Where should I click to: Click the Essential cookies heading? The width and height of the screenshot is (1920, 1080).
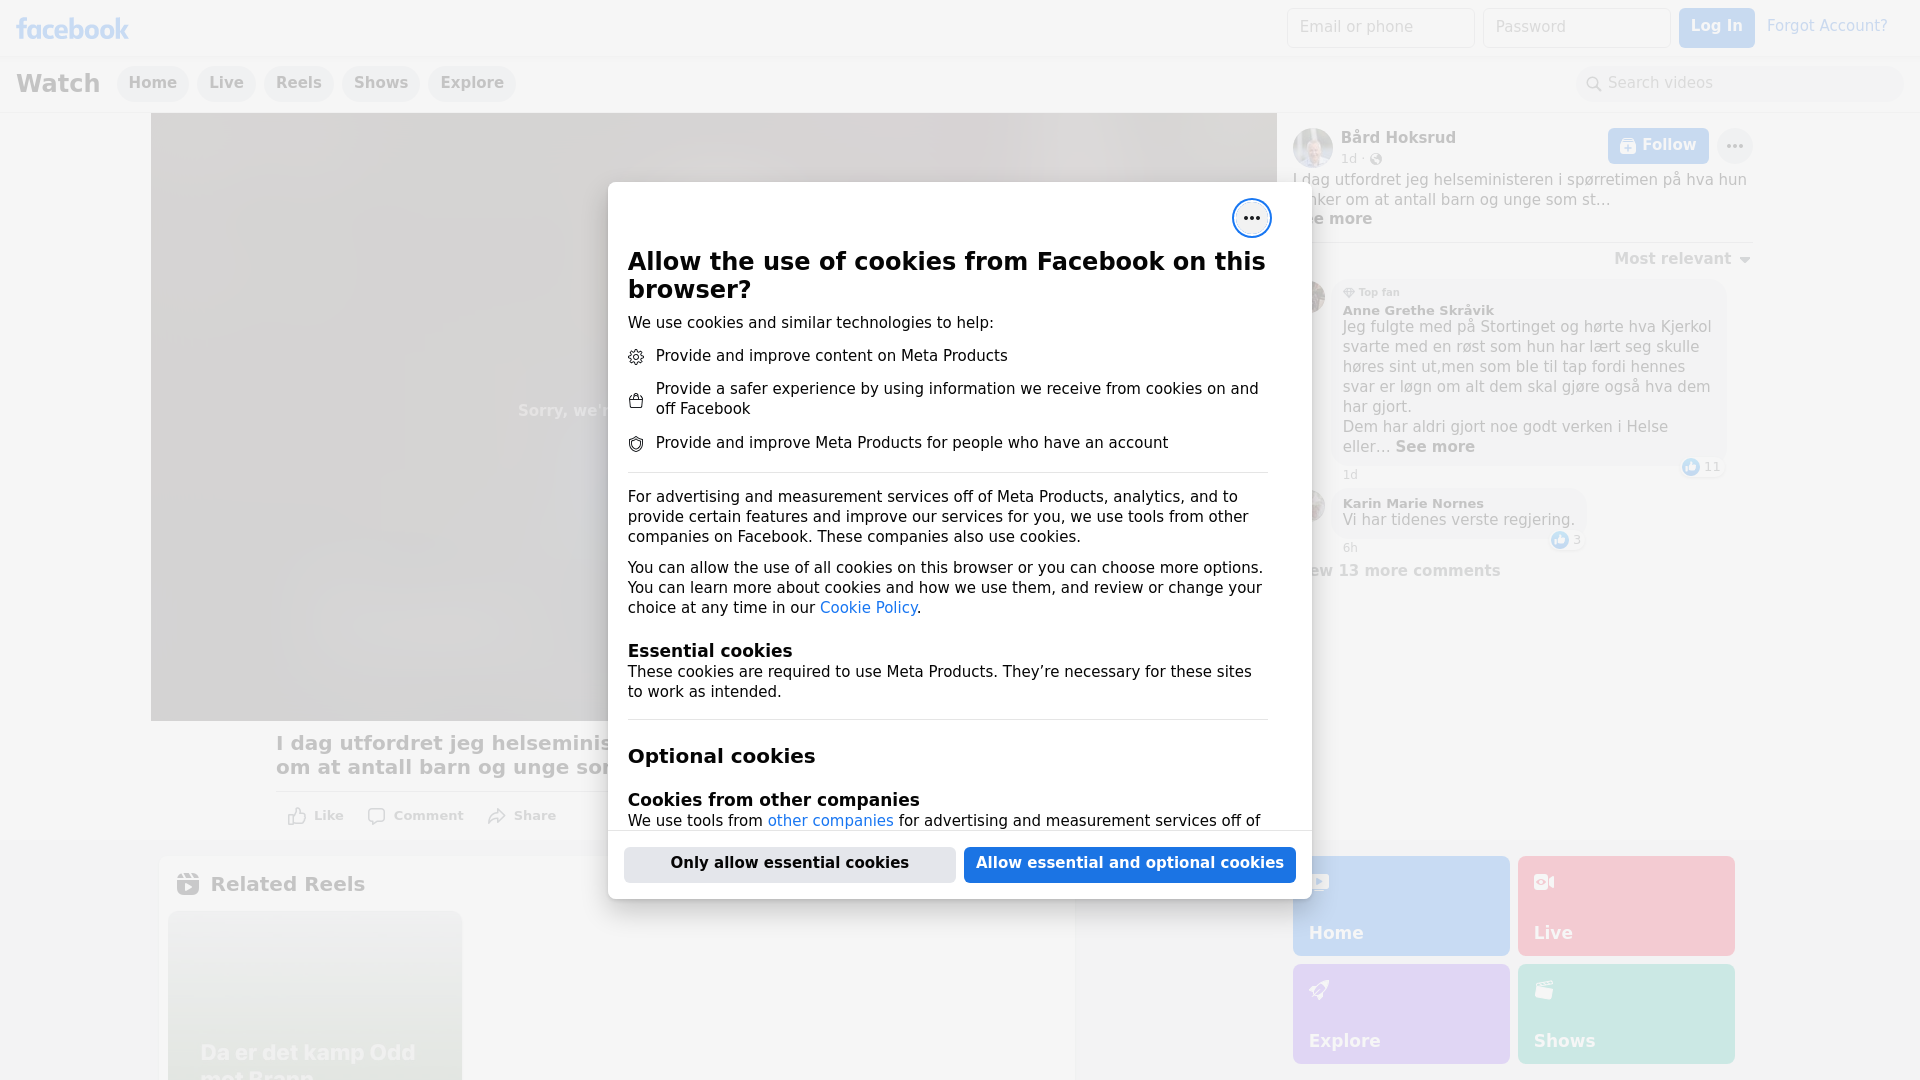(710, 651)
